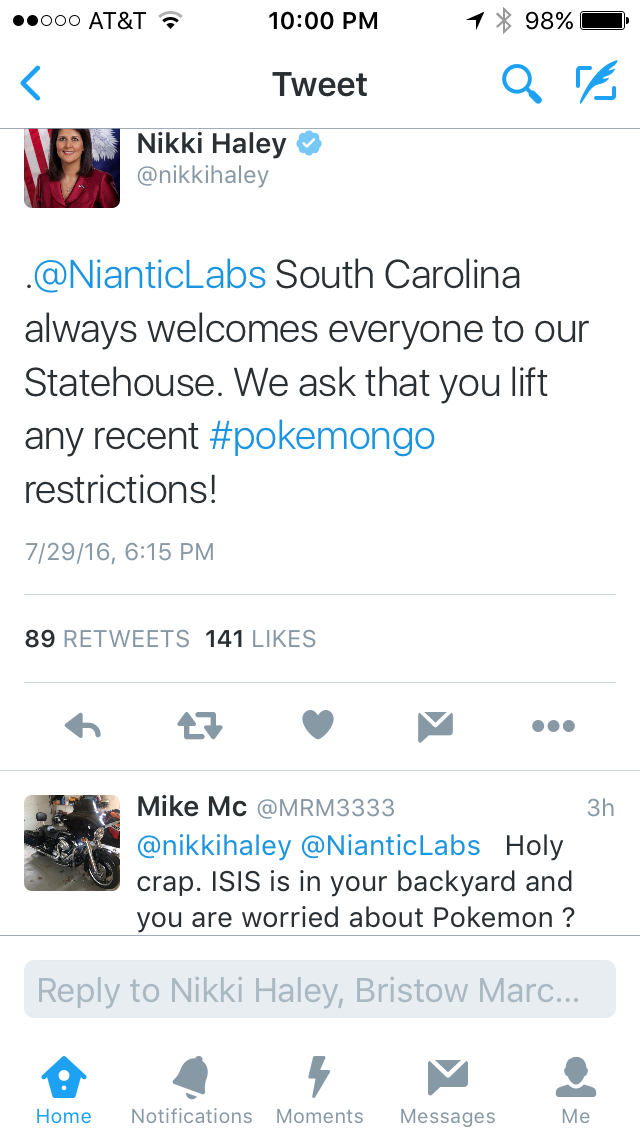
Task: Retweet Nikki Haley's tweet
Action: (200, 726)
